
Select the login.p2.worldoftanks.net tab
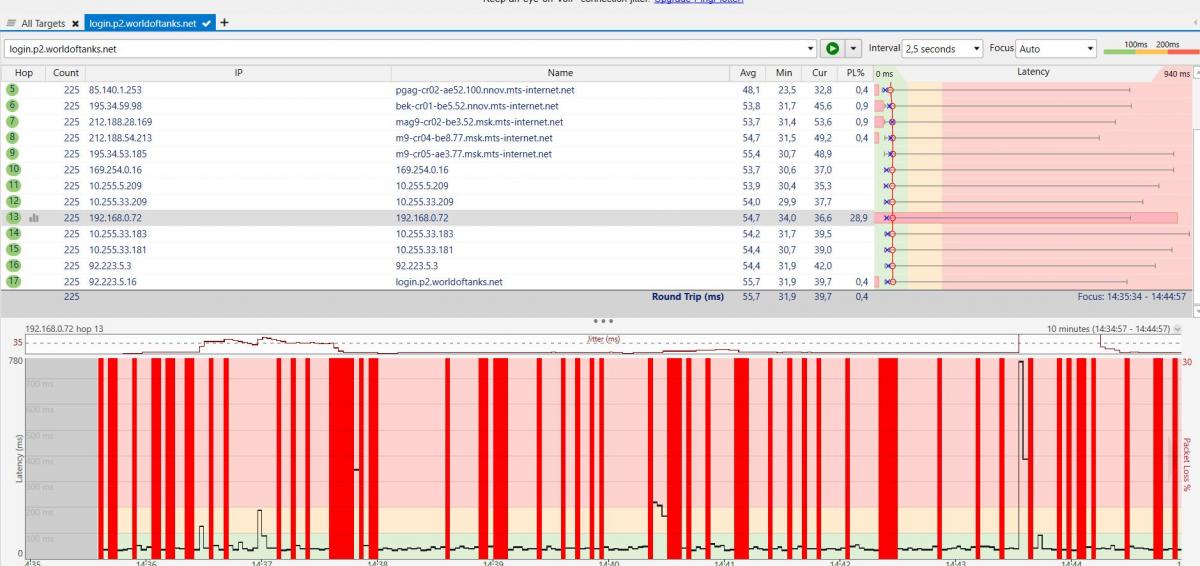click(x=142, y=23)
